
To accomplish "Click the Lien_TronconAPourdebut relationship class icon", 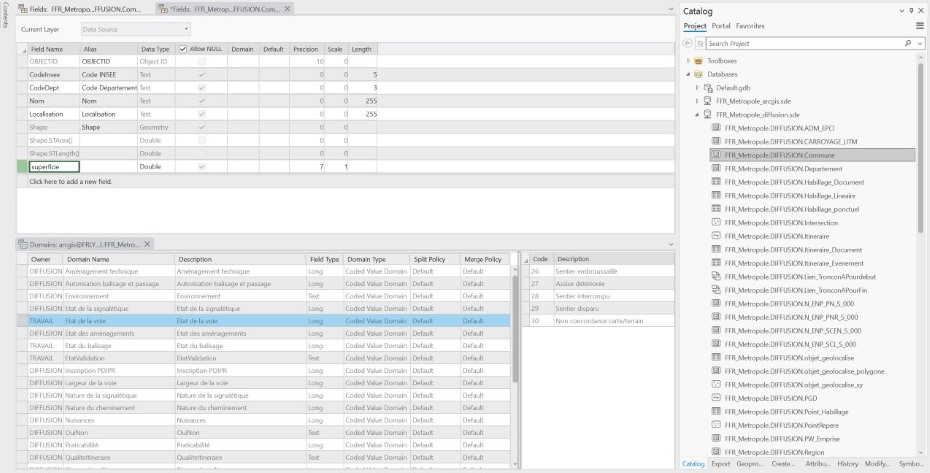I will [x=716, y=276].
